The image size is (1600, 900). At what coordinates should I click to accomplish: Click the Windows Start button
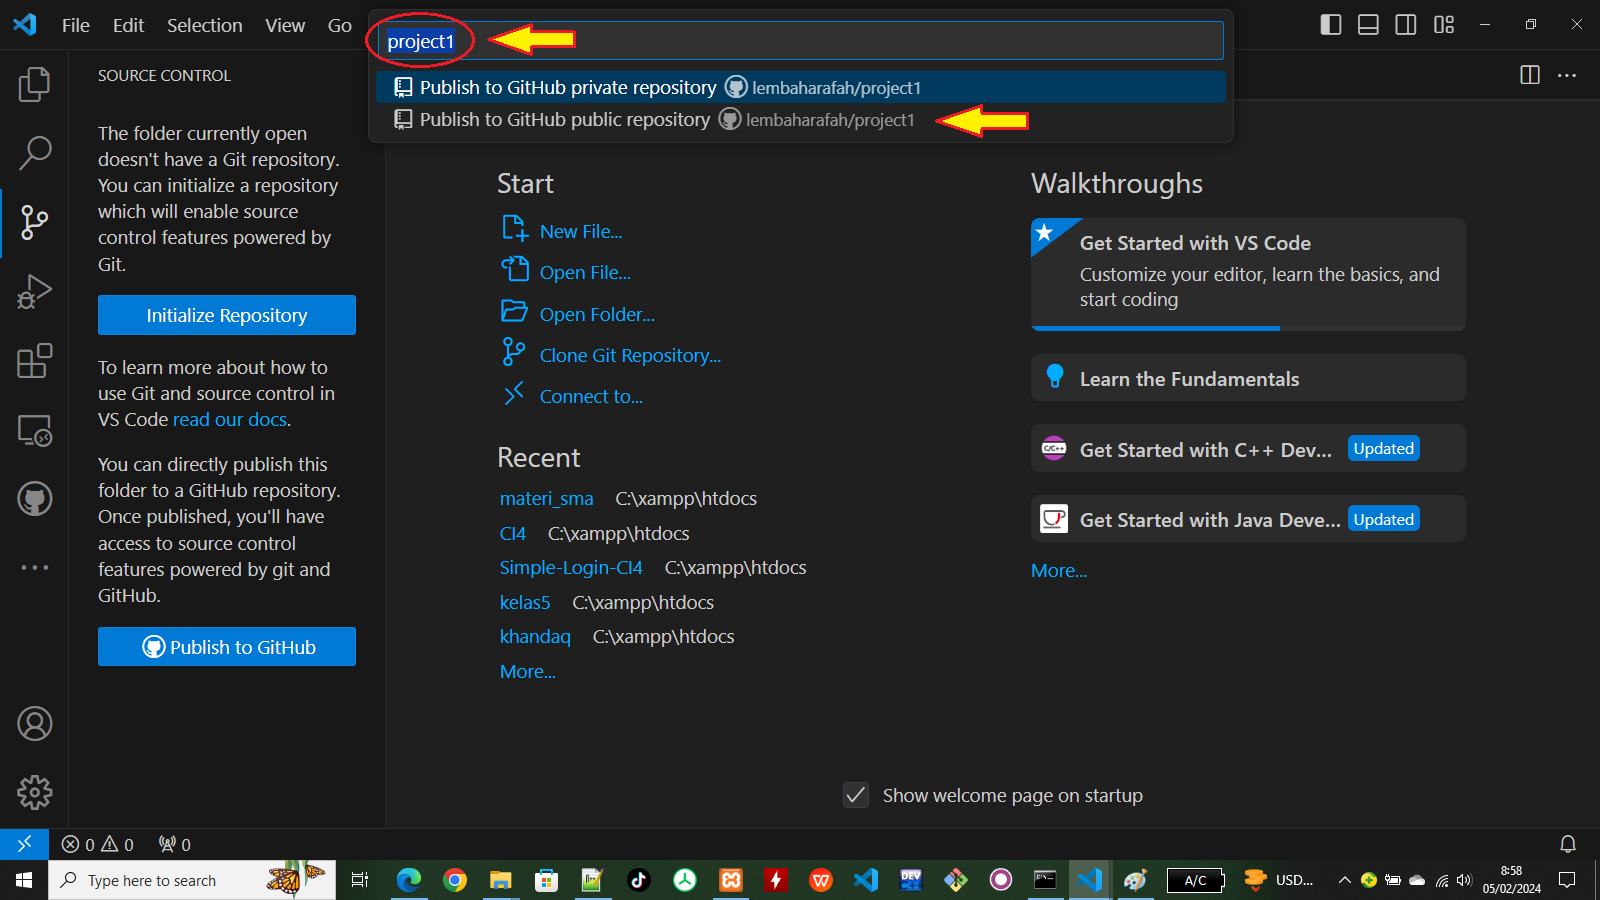24,880
